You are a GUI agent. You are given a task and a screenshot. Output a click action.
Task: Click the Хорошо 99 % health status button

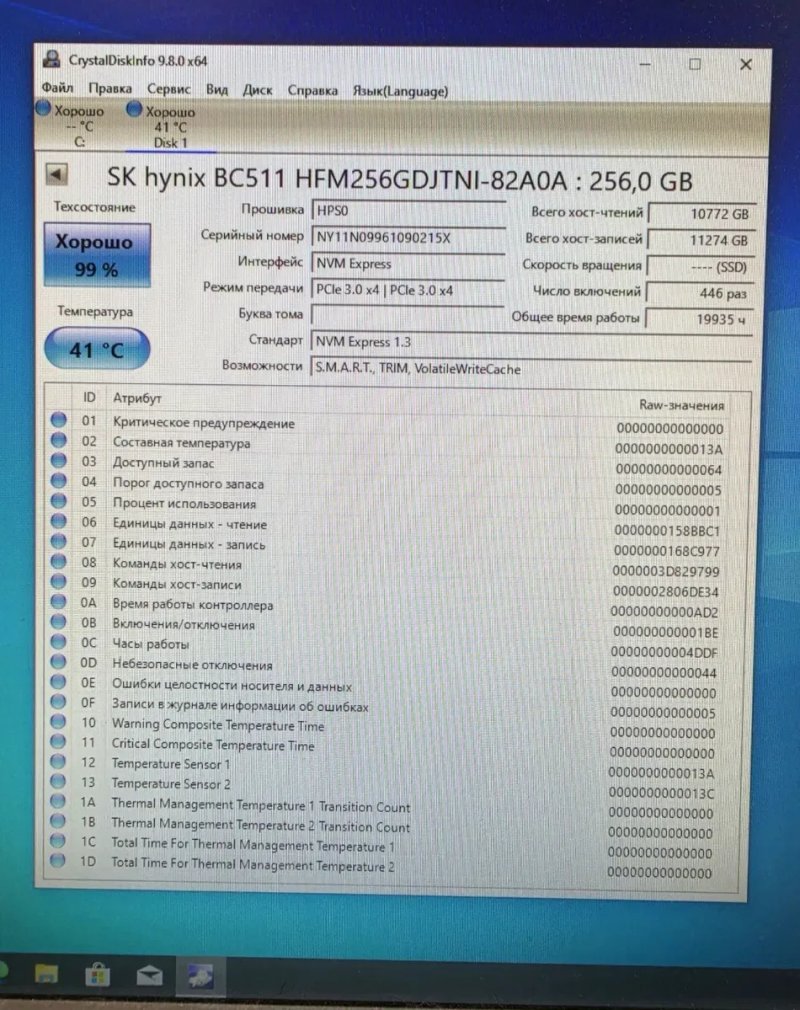(97, 255)
